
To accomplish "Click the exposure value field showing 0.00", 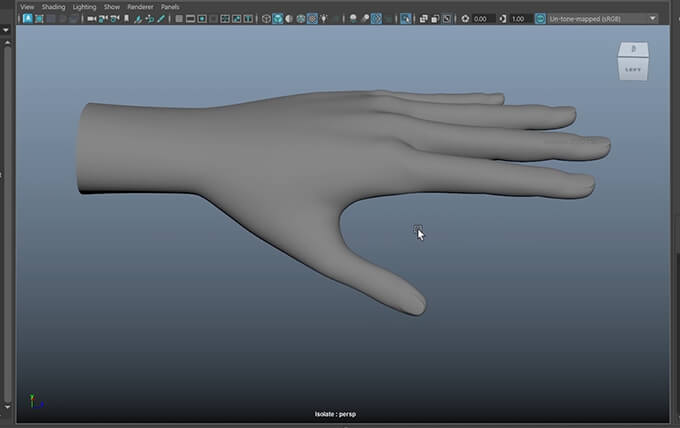I will [482, 18].
